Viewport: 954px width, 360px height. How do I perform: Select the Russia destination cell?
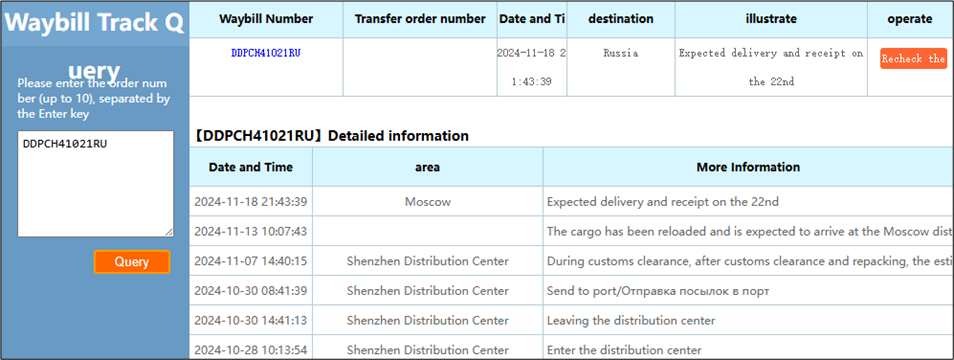click(x=621, y=53)
